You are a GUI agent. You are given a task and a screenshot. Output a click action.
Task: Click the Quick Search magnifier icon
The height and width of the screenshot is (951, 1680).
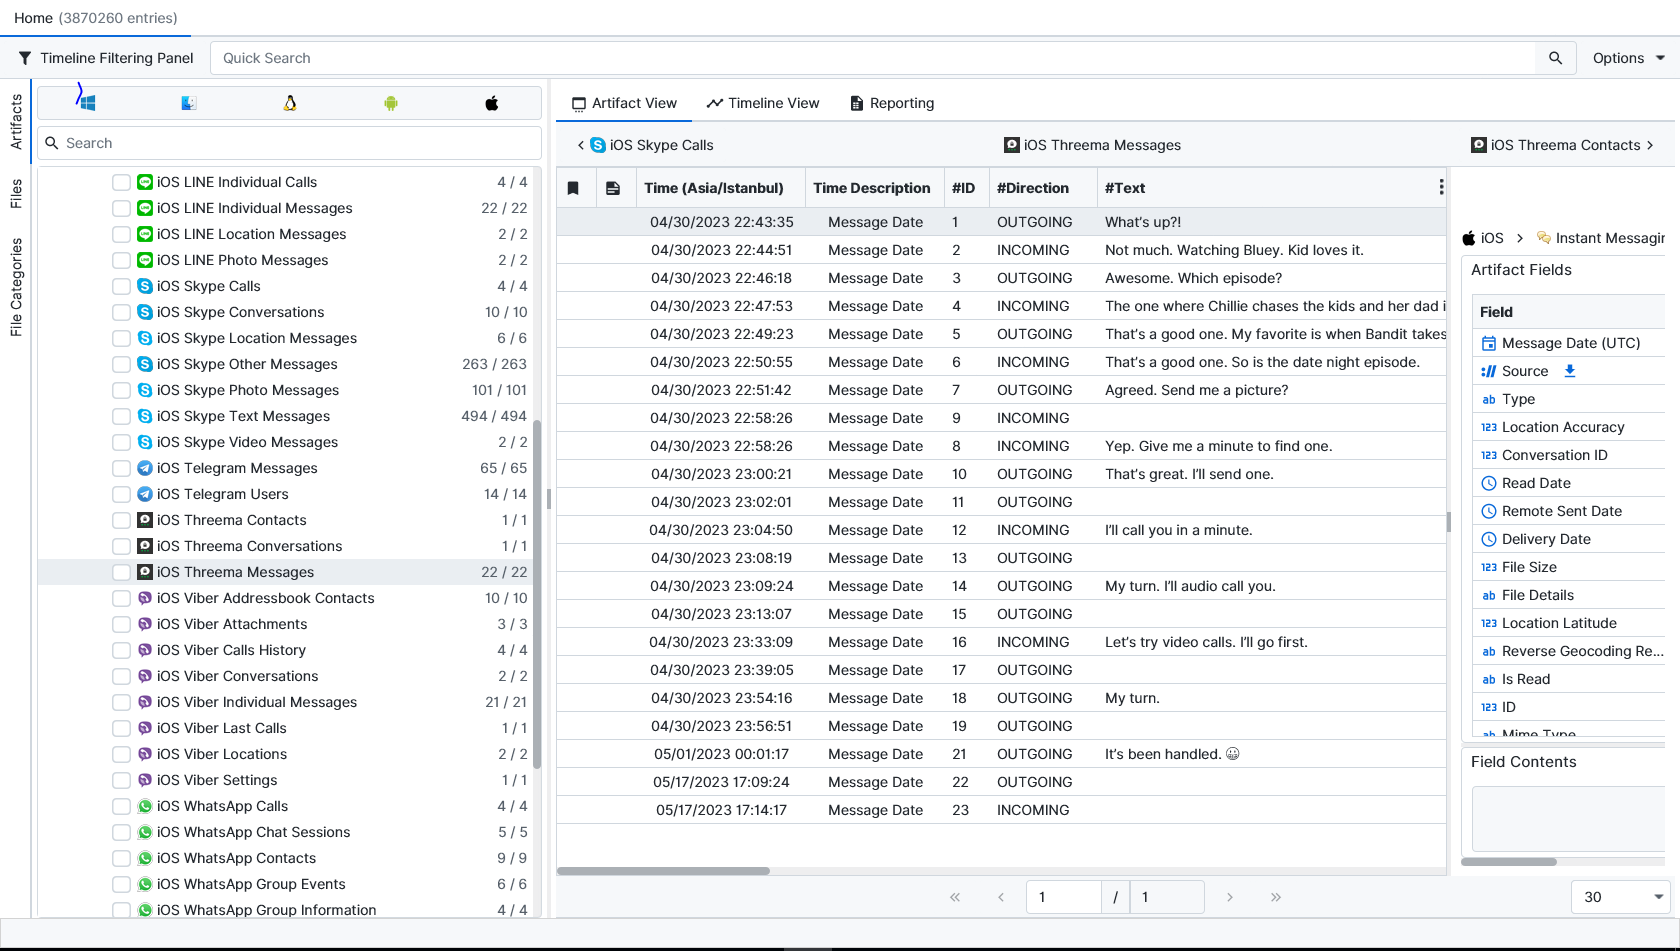(x=1555, y=58)
